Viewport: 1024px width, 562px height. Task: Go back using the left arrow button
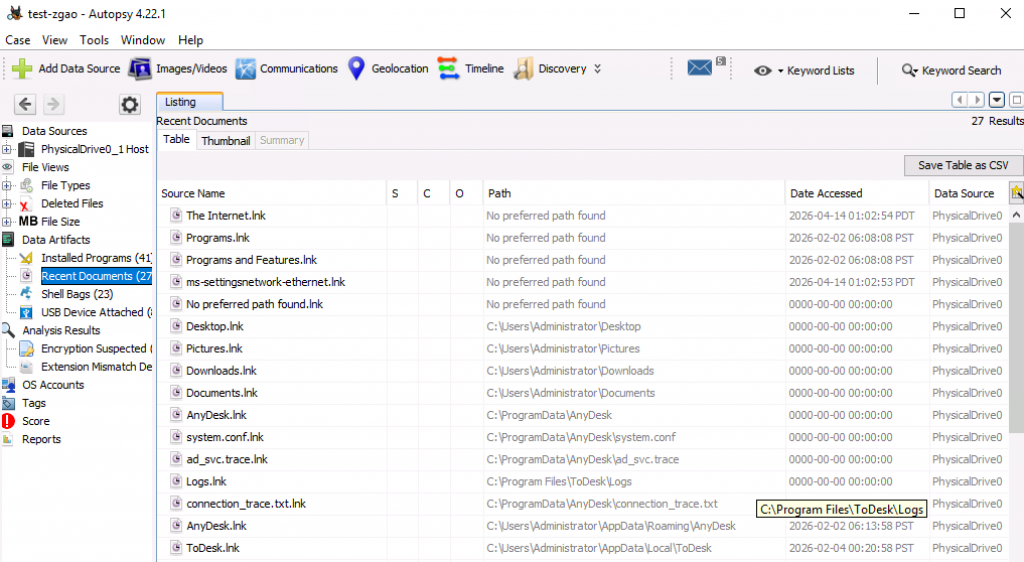click(25, 105)
